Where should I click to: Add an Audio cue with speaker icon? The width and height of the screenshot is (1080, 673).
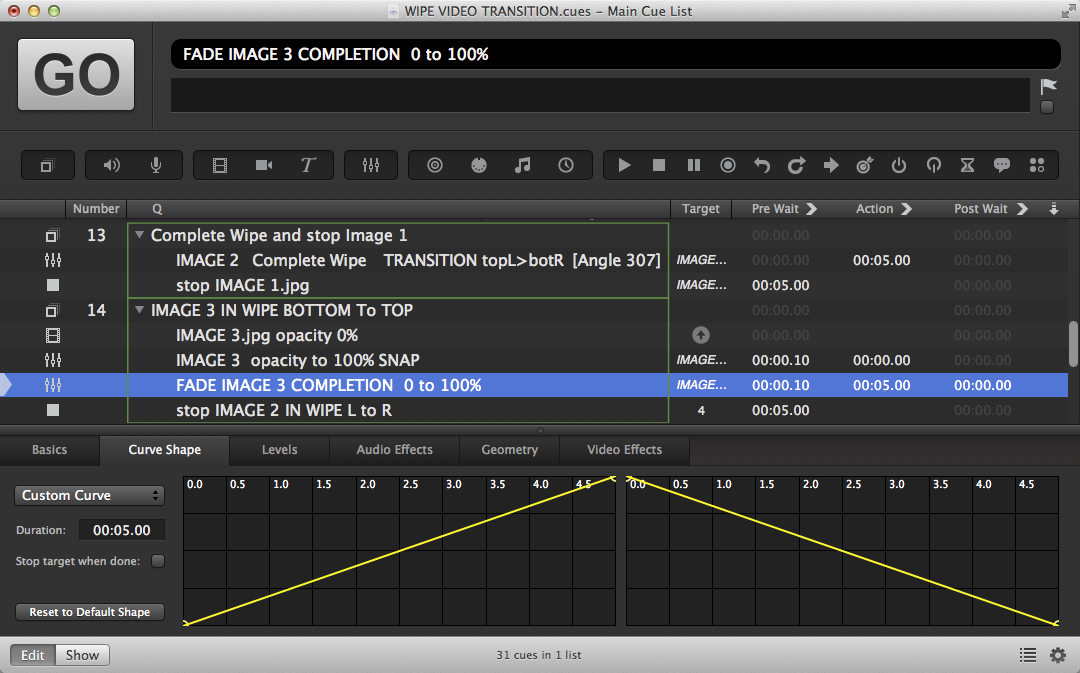tap(112, 165)
